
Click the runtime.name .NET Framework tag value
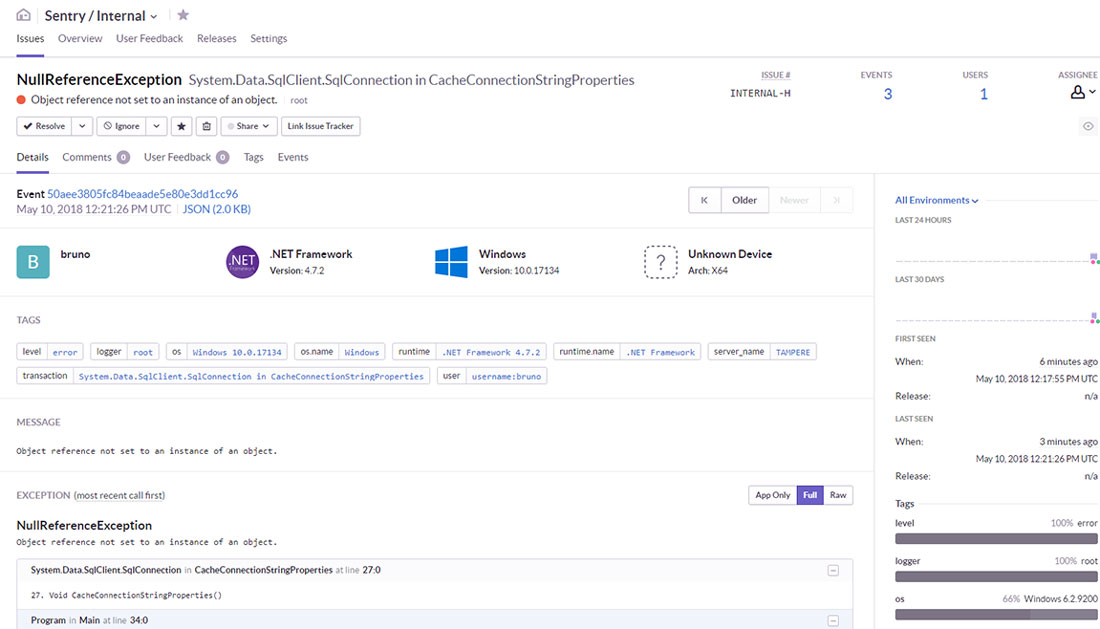pyautogui.click(x=661, y=352)
